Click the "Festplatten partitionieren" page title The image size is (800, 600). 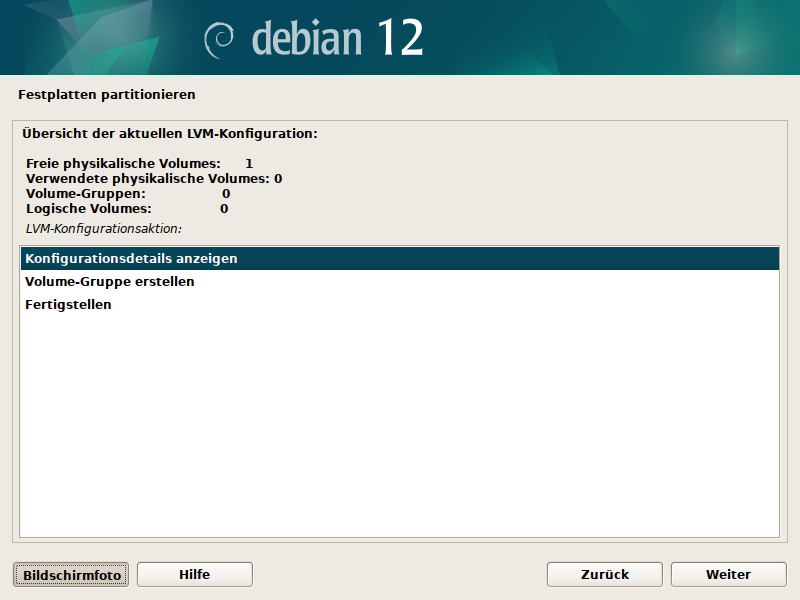(x=107, y=95)
